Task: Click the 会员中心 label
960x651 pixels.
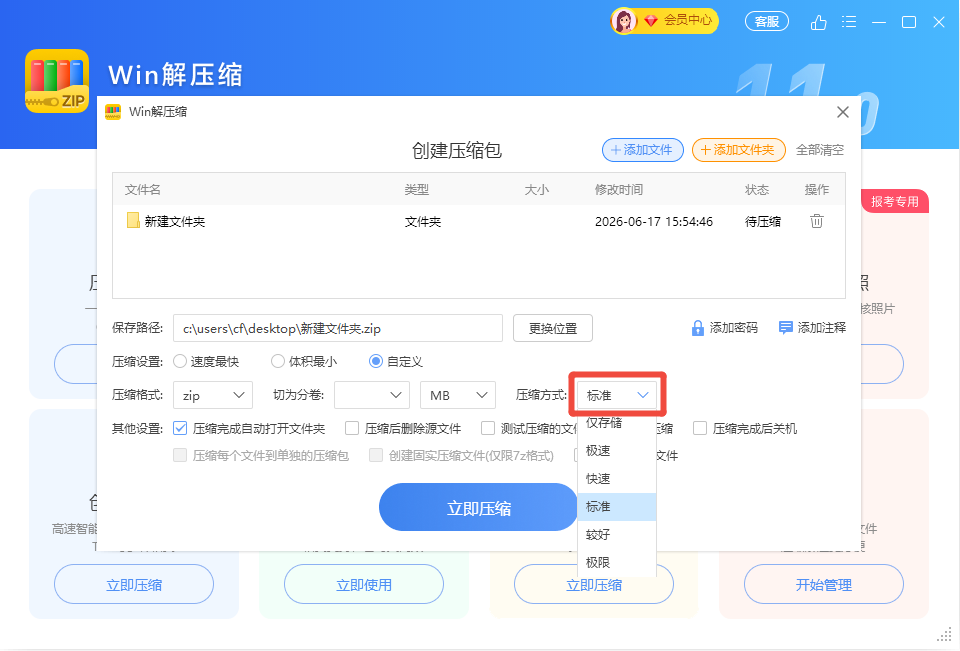Action: [688, 21]
